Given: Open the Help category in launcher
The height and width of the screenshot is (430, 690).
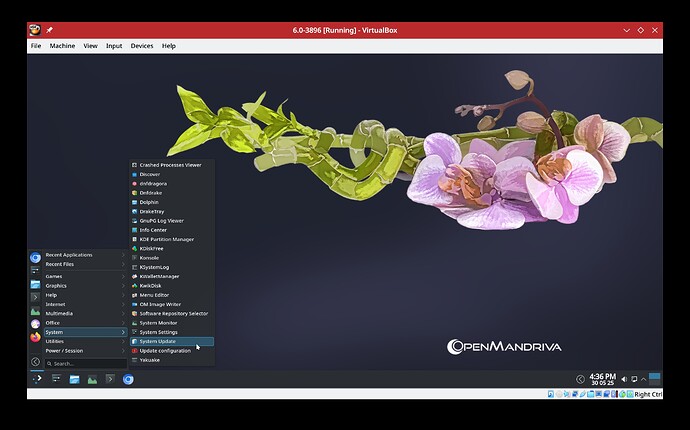Looking at the screenshot, I should (x=85, y=295).
